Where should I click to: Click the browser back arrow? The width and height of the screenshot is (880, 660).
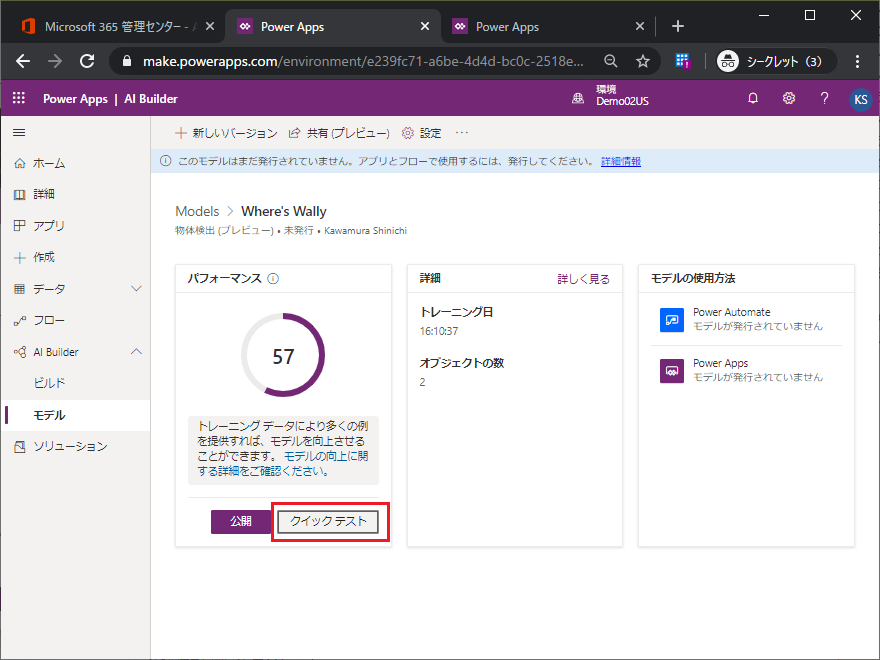click(x=23, y=61)
